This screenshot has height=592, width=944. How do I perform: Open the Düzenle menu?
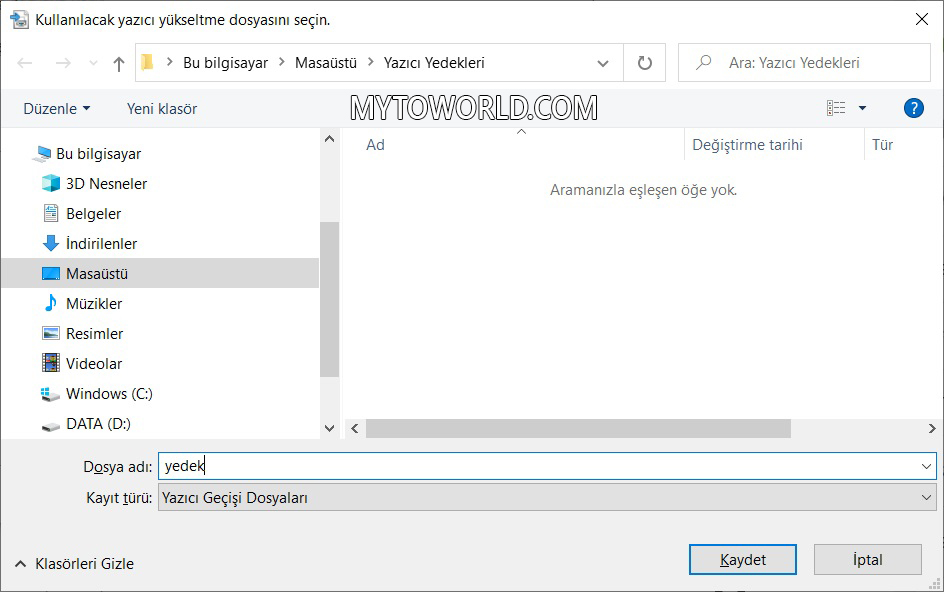54,107
